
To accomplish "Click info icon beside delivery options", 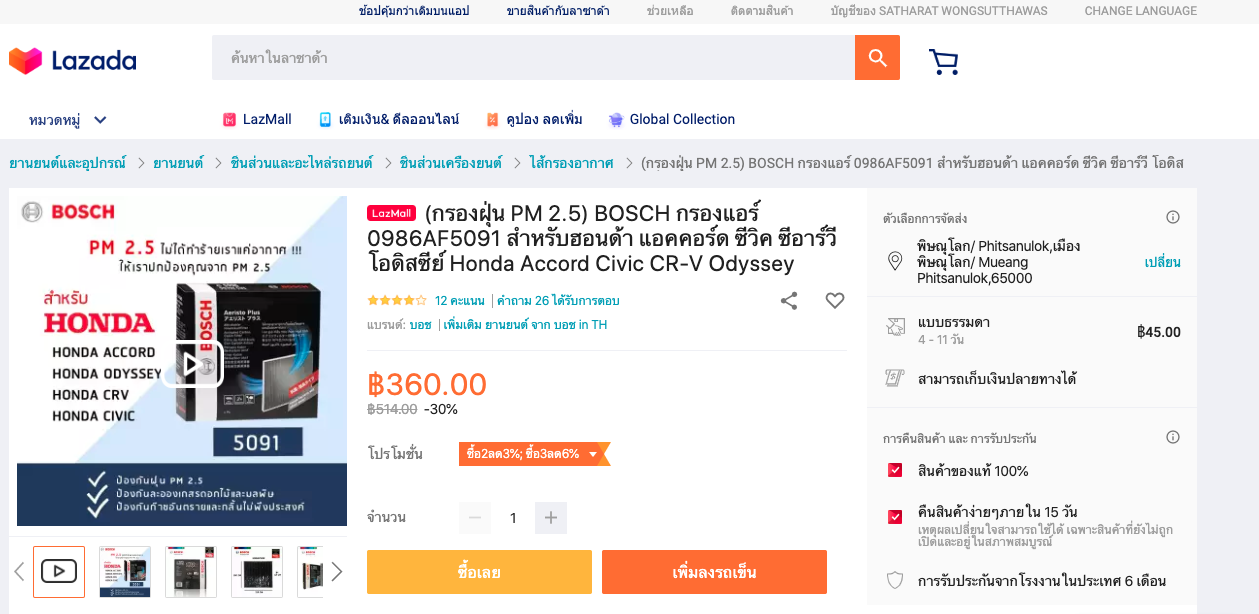I will point(1173,217).
